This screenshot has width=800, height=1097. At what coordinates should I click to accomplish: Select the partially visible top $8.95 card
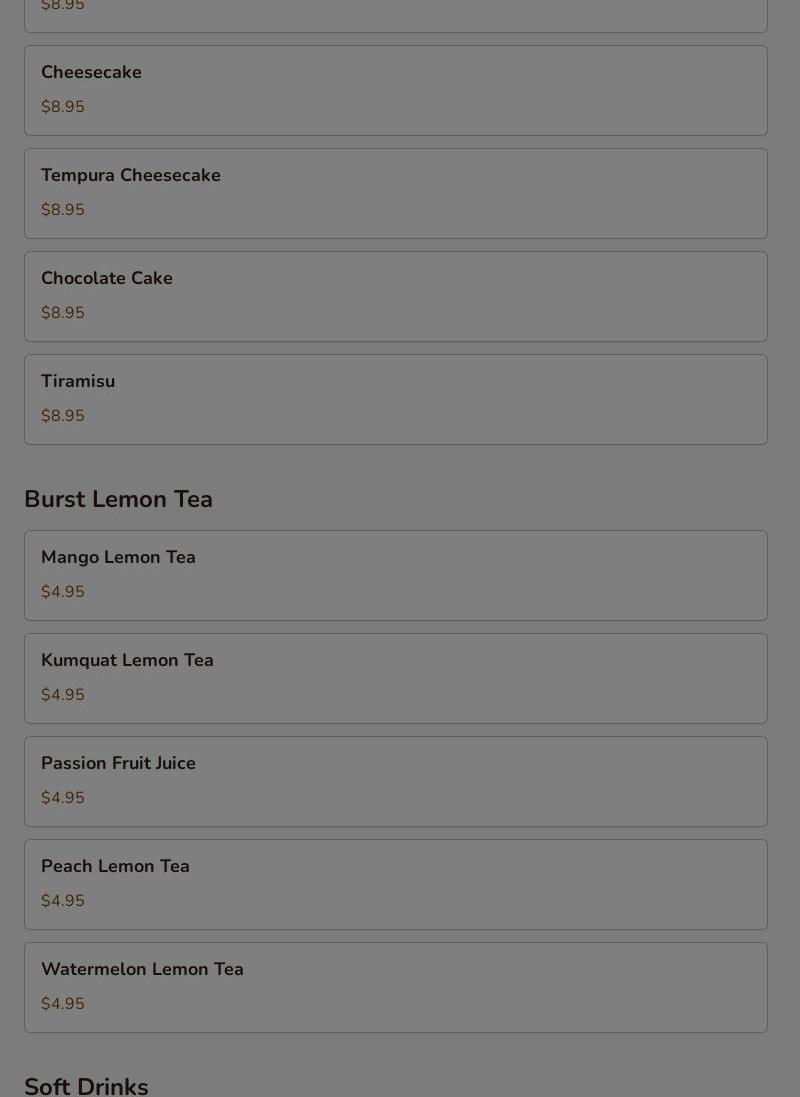tap(395, 16)
